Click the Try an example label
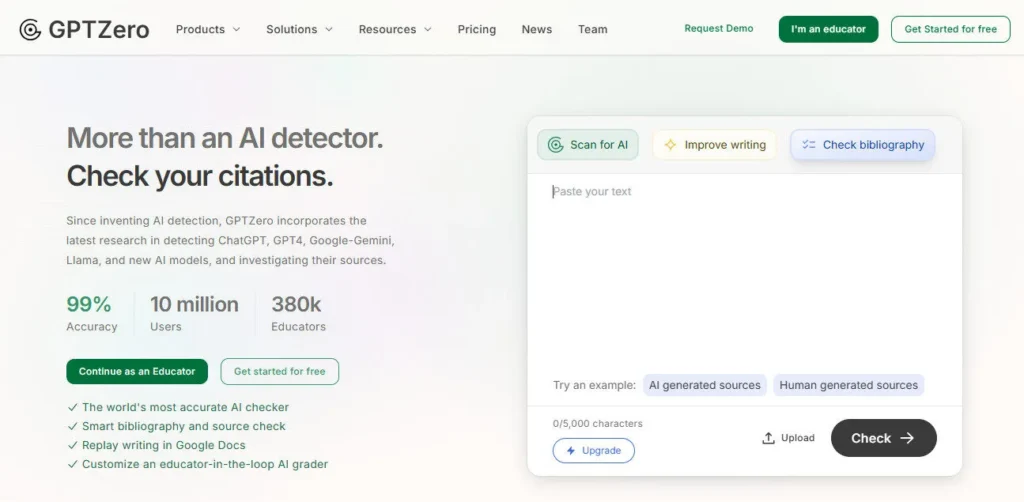The width and height of the screenshot is (1024, 502). click(594, 385)
